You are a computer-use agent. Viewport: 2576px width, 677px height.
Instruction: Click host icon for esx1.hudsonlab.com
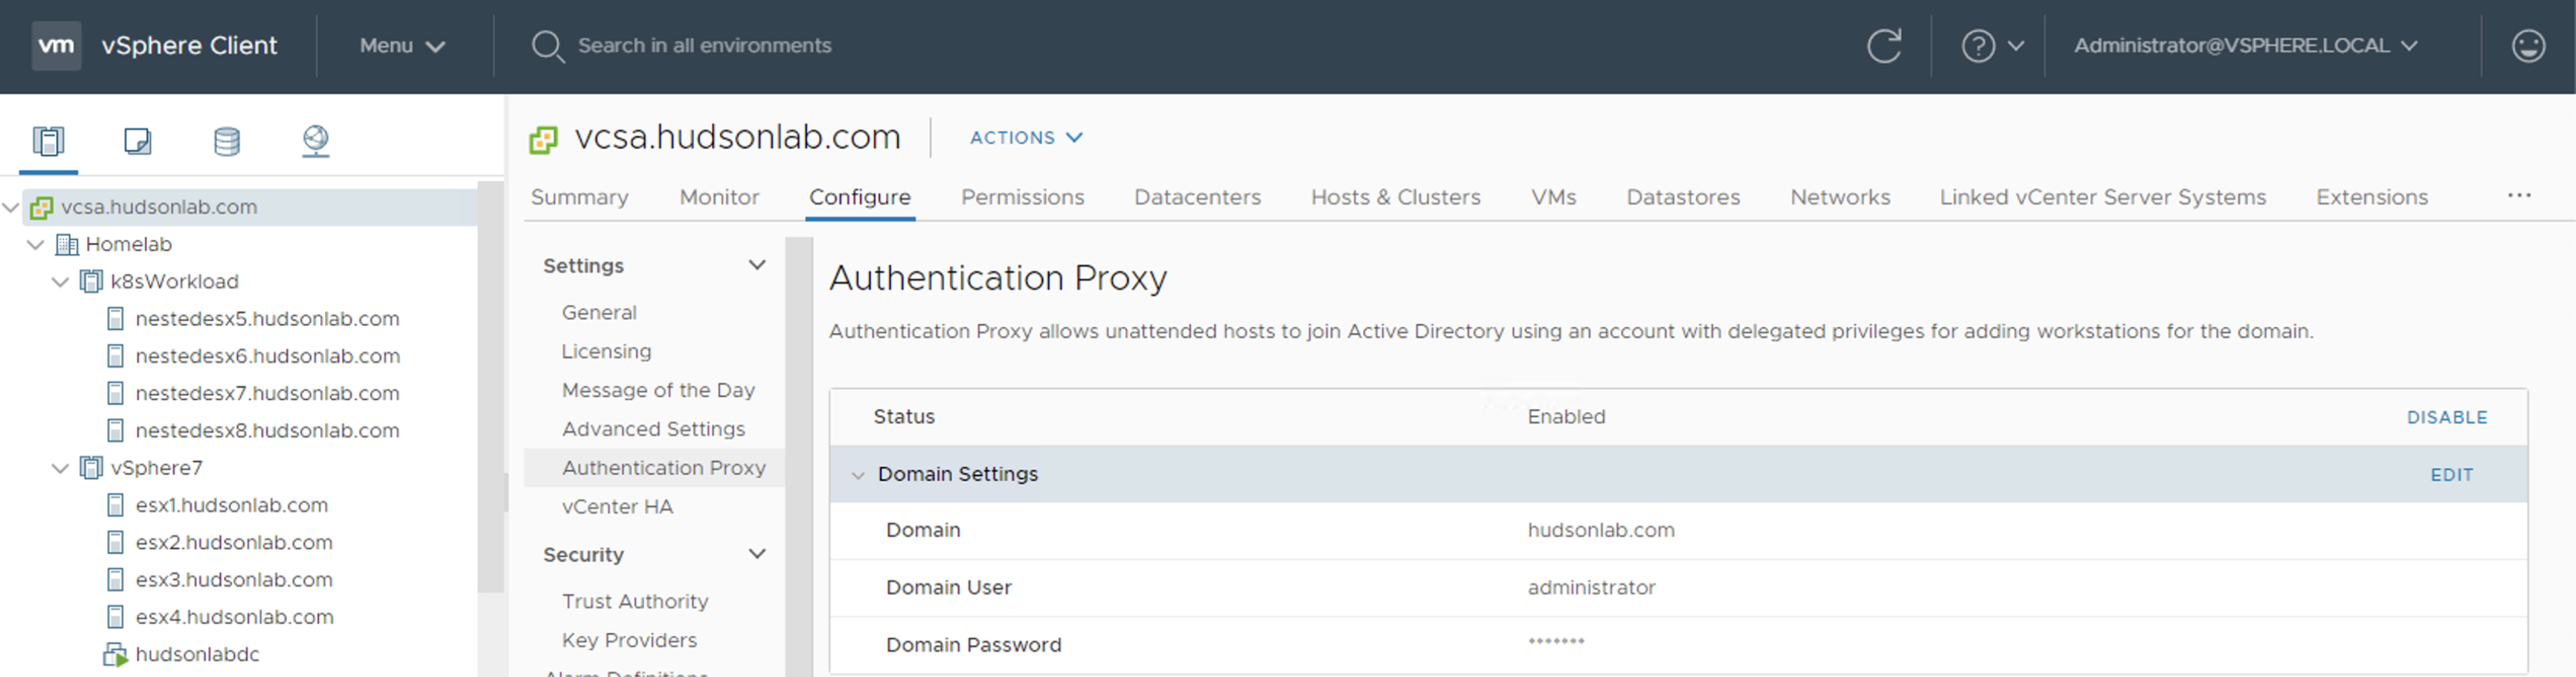coord(116,505)
